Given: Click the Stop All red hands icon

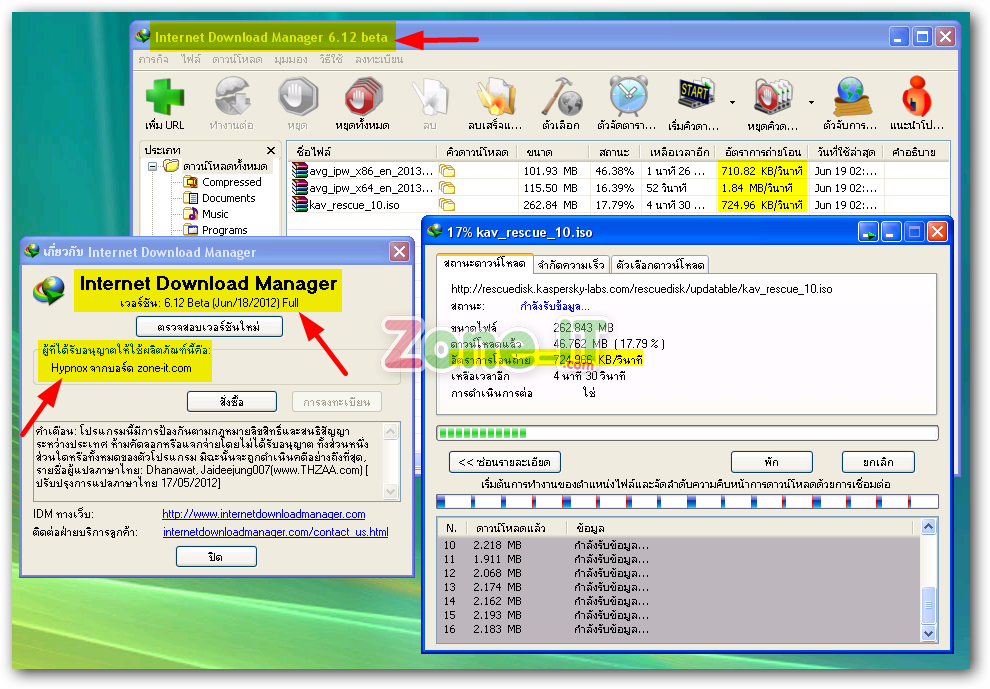Looking at the screenshot, I should 364,97.
